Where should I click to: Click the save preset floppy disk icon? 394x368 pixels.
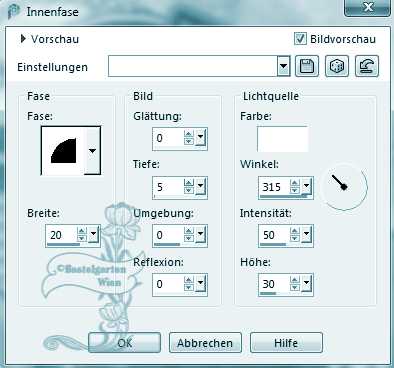307,66
